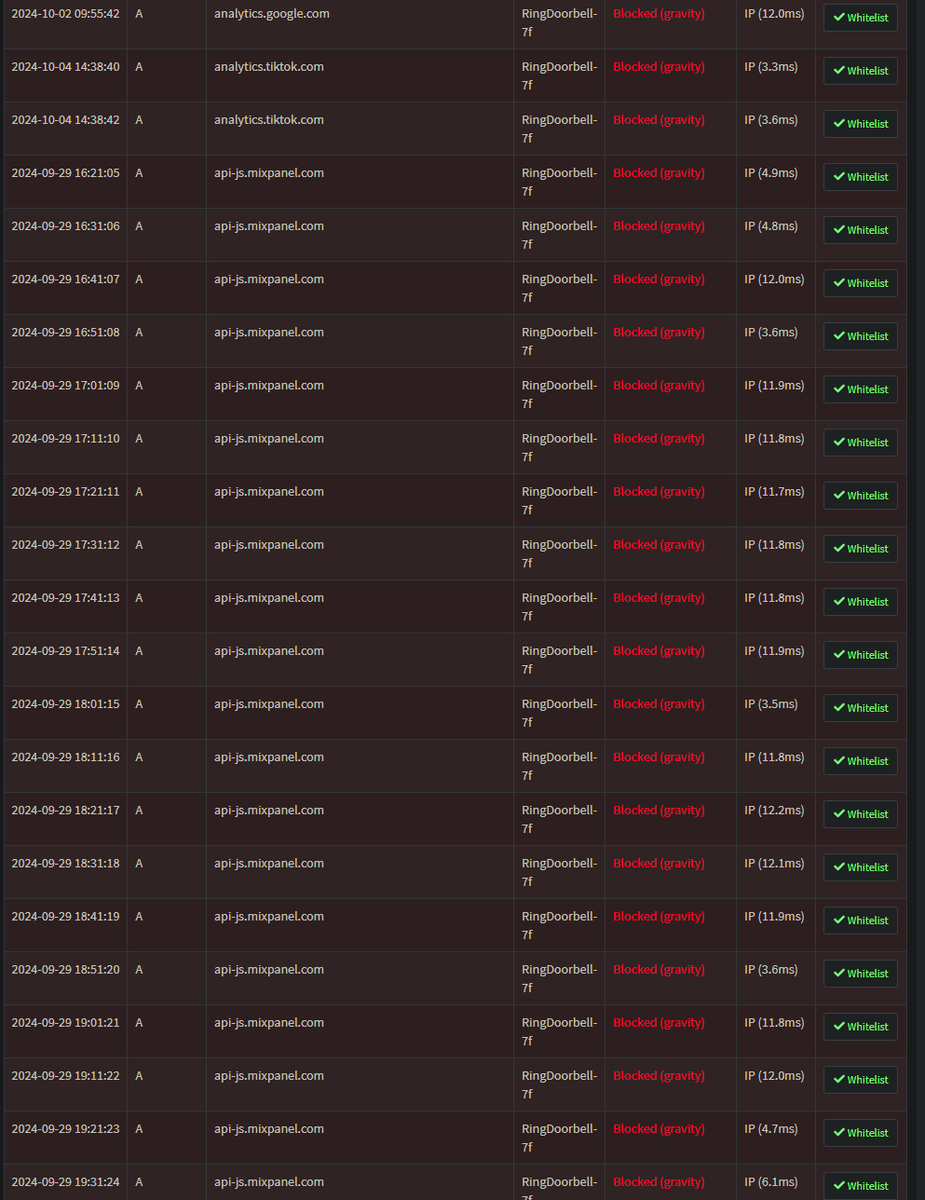925x1200 pixels.
Task: Whitelist mixpanel query at 17:41:13
Action: 860,602
